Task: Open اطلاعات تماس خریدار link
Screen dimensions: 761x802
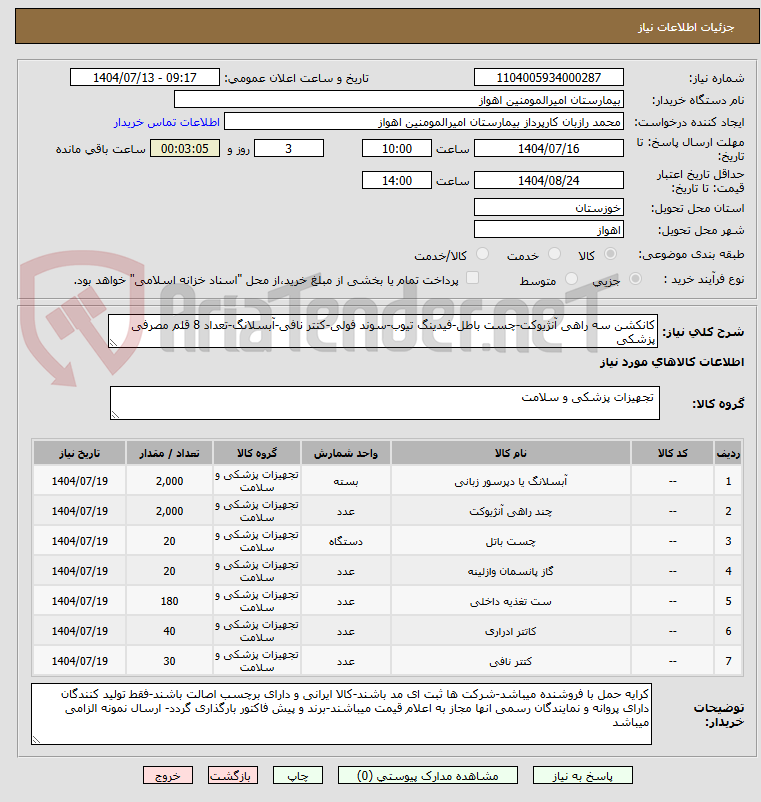Action: [167, 122]
